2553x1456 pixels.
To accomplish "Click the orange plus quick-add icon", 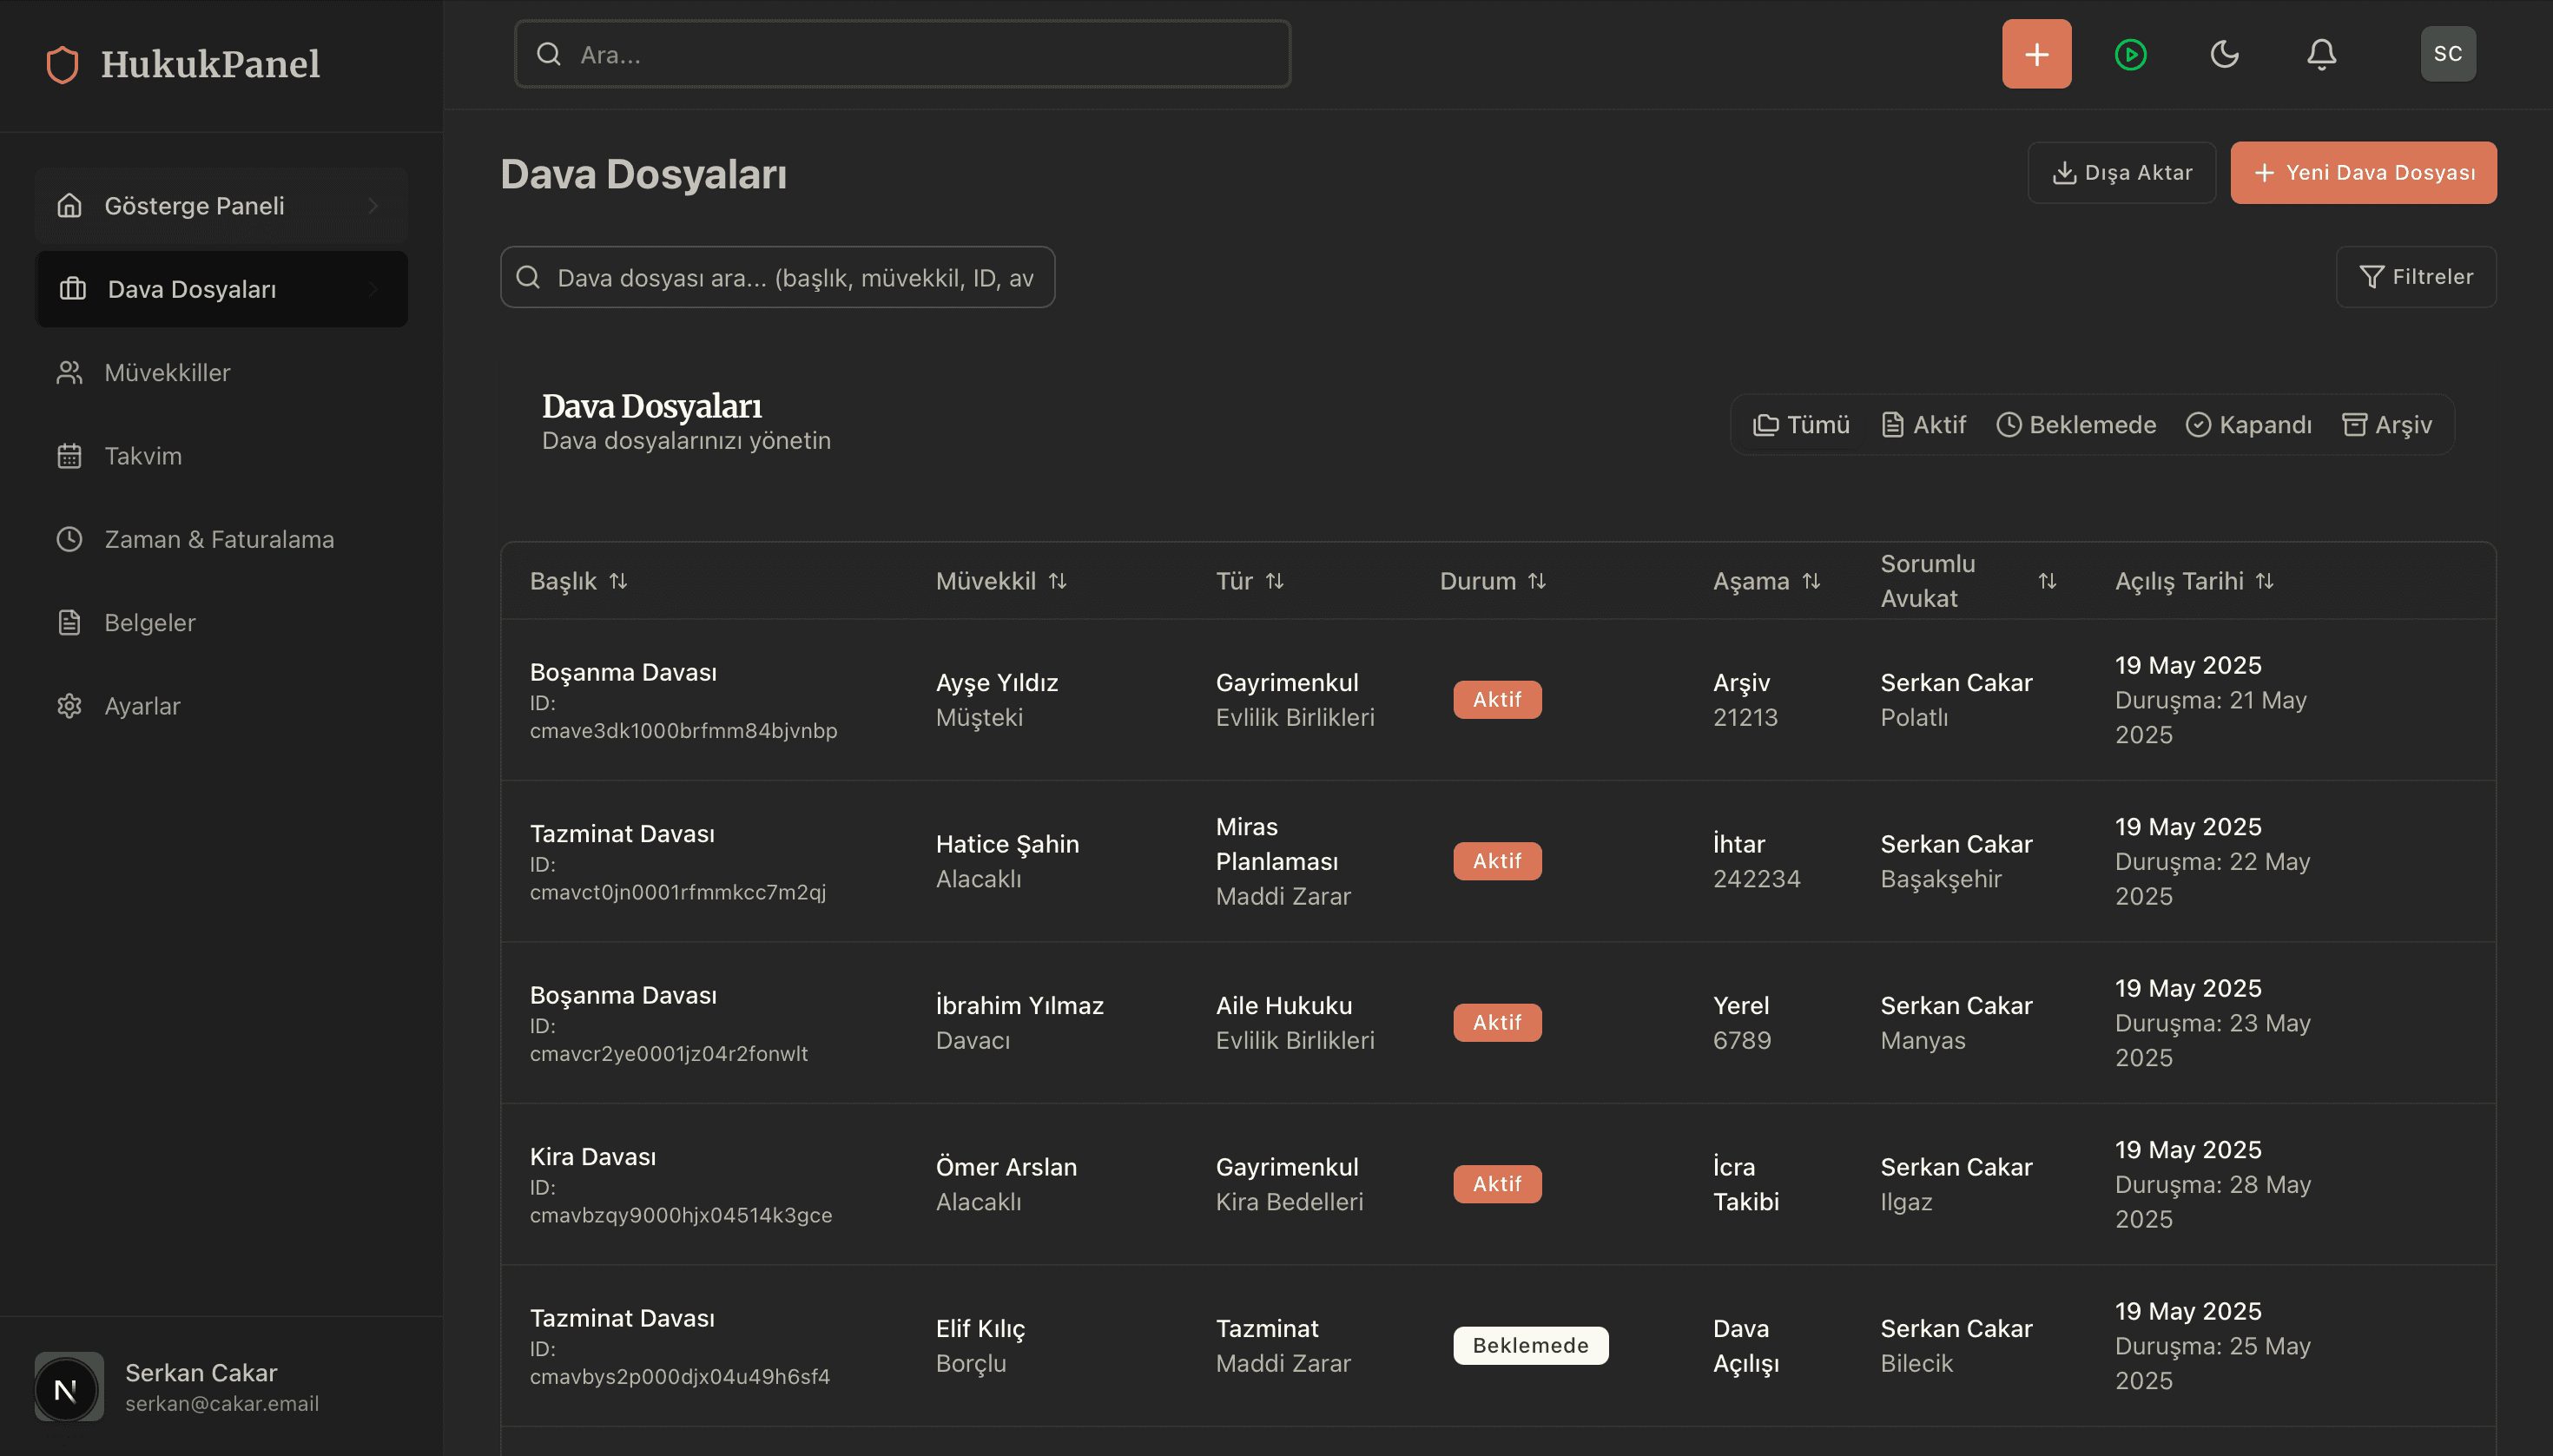I will tap(2036, 54).
